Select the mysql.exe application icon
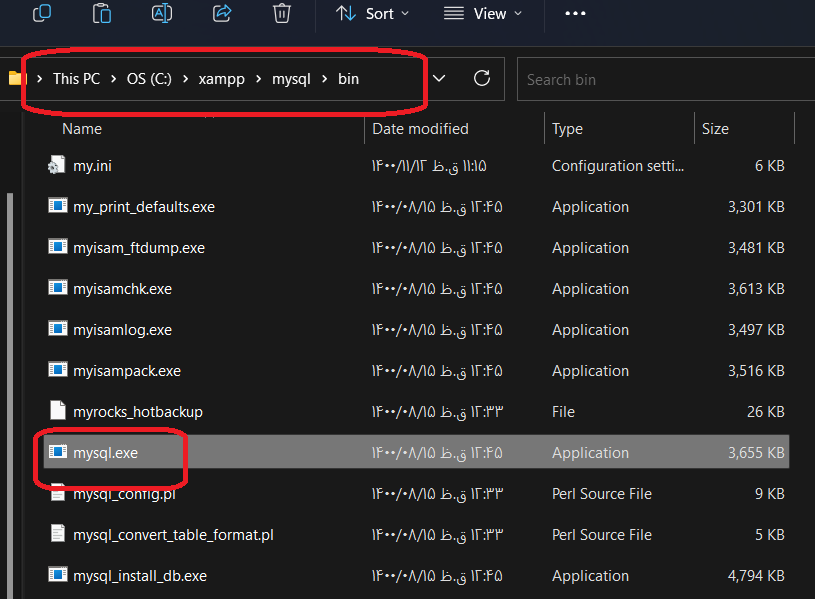Image resolution: width=815 pixels, height=599 pixels. [x=58, y=451]
